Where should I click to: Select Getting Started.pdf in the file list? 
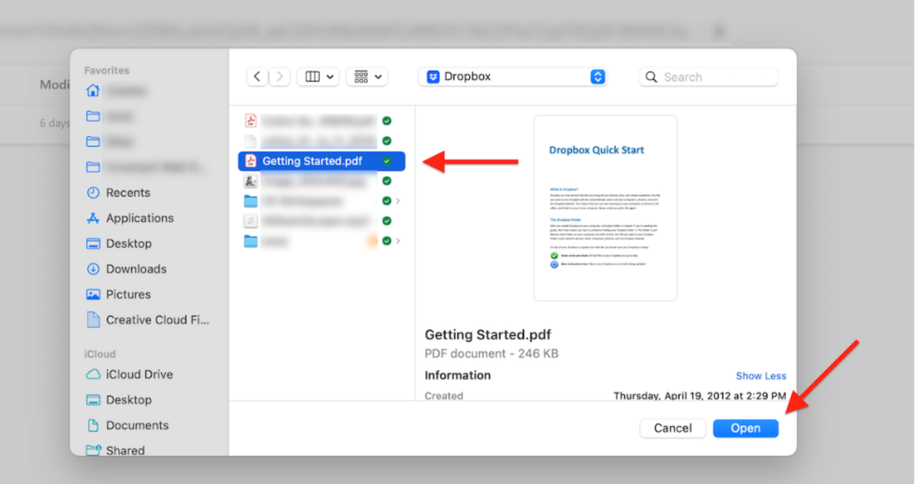(x=322, y=161)
